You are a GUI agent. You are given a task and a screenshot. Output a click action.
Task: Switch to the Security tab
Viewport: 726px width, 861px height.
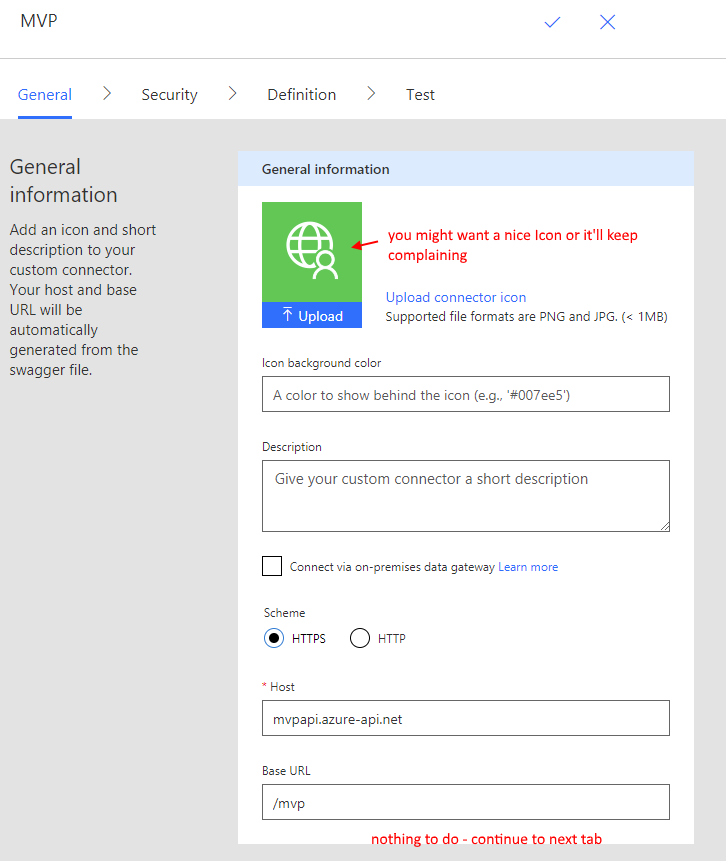point(169,95)
